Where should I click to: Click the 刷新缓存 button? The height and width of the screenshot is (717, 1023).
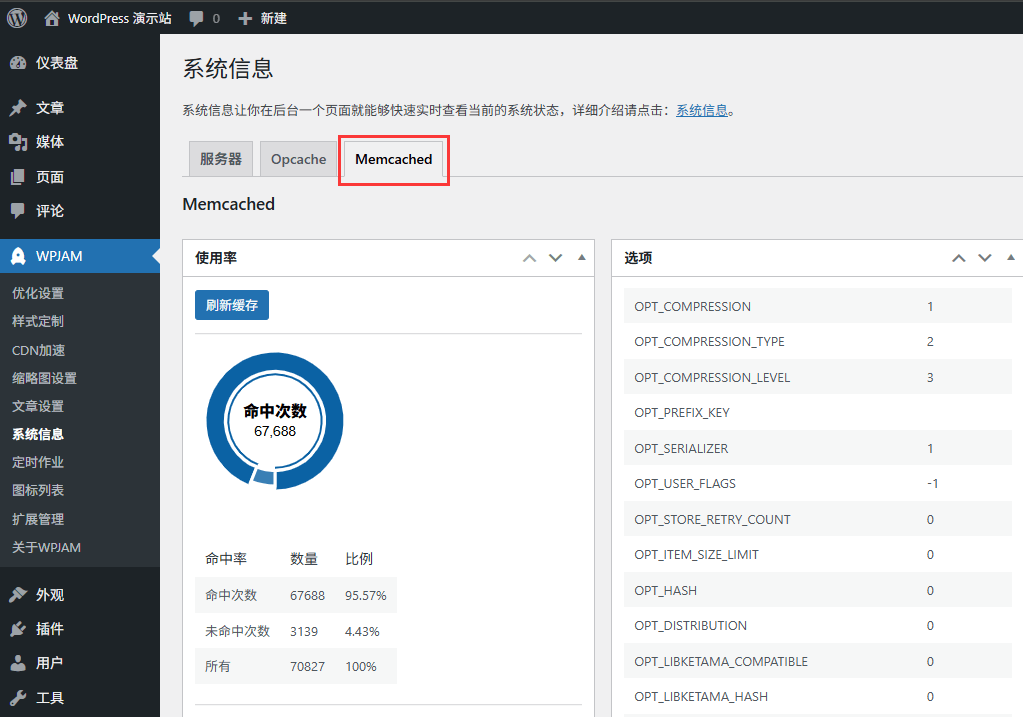231,306
